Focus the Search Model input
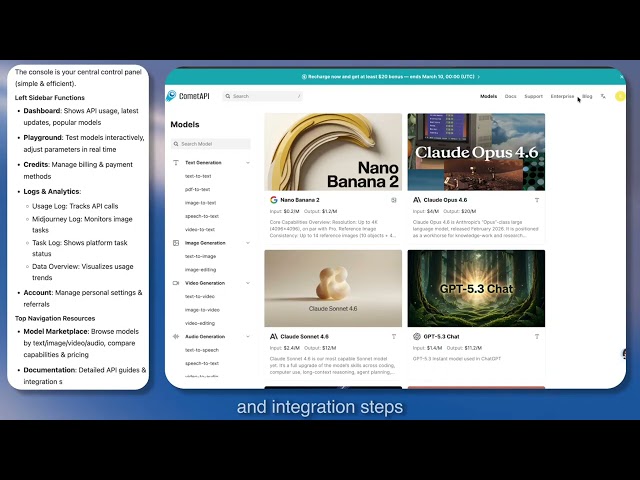The width and height of the screenshot is (640, 480). point(211,144)
